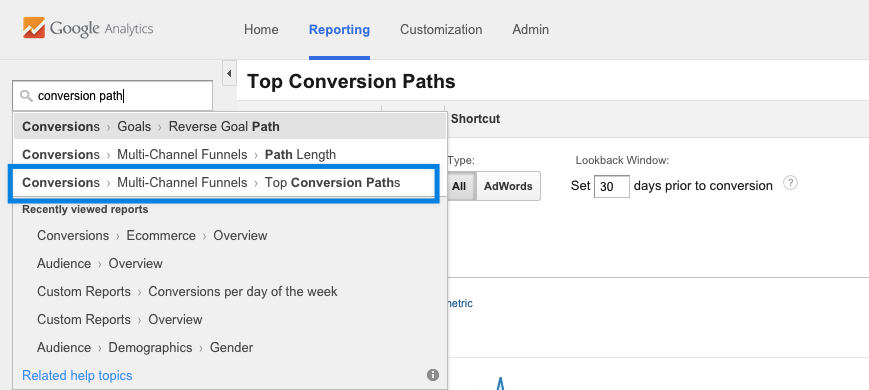Viewport: 869px width, 390px height.
Task: Click the lookback days input field
Action: (x=612, y=187)
